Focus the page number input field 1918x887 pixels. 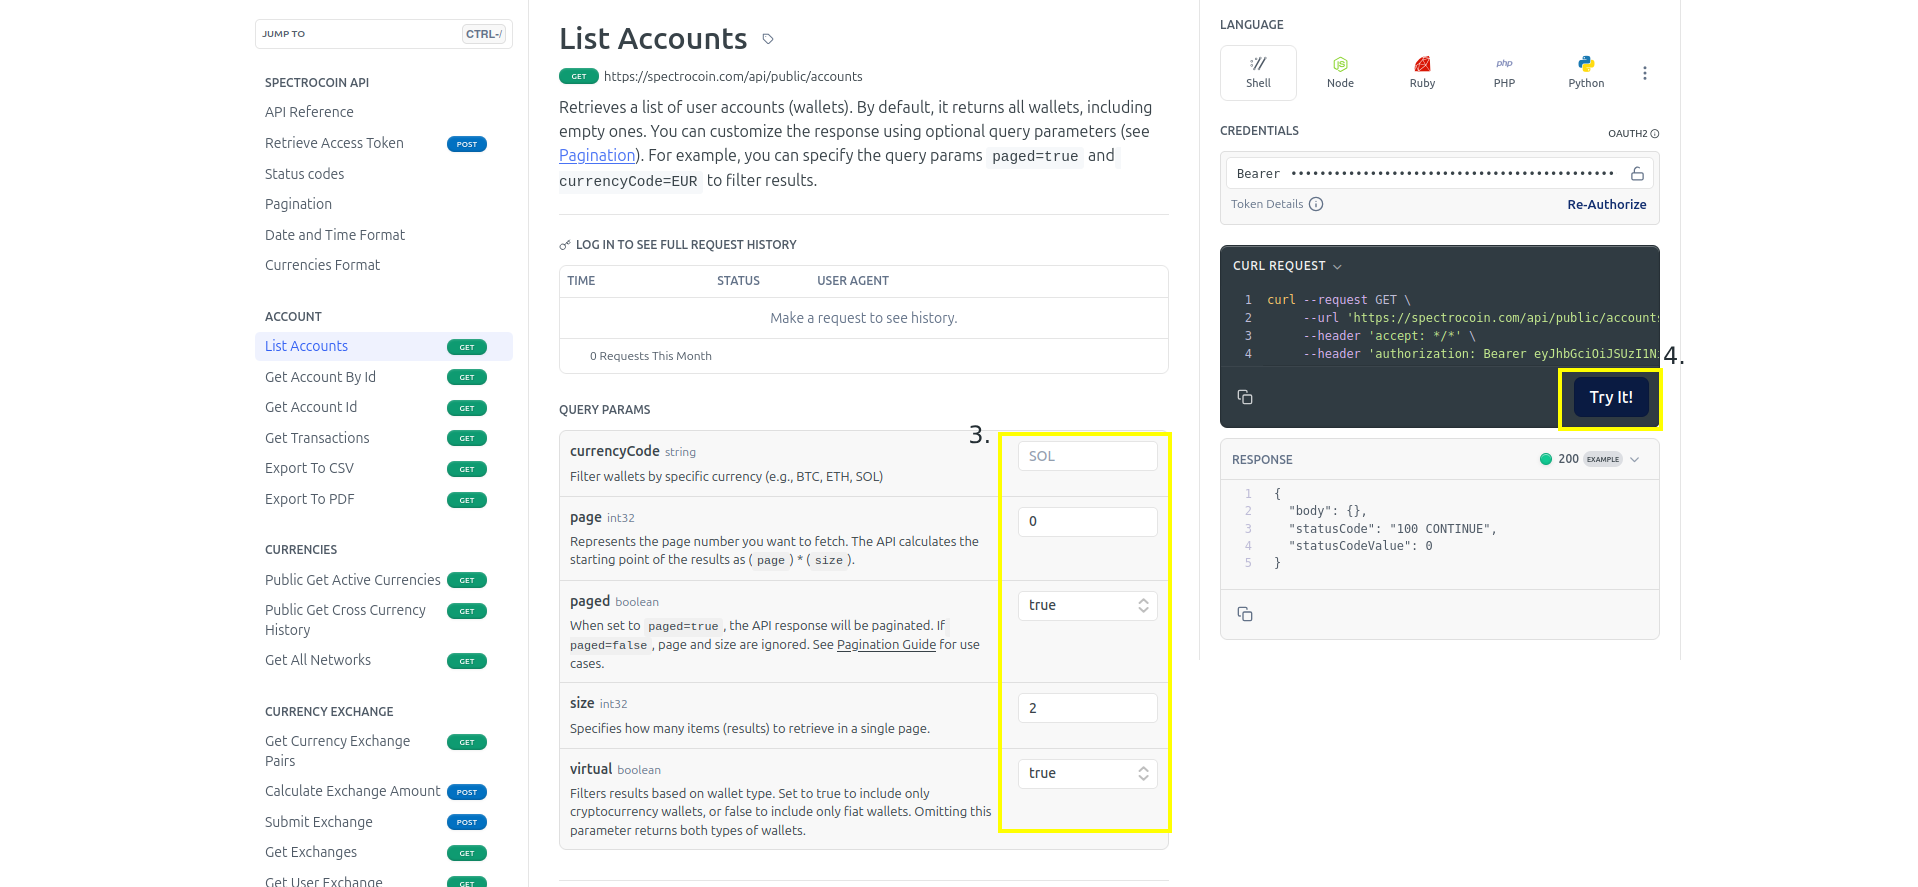point(1088,521)
